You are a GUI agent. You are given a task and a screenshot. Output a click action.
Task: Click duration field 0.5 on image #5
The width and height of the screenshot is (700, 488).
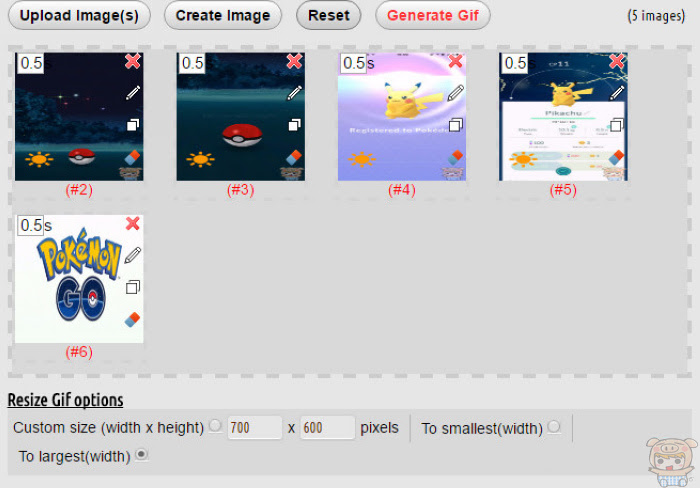click(x=514, y=63)
